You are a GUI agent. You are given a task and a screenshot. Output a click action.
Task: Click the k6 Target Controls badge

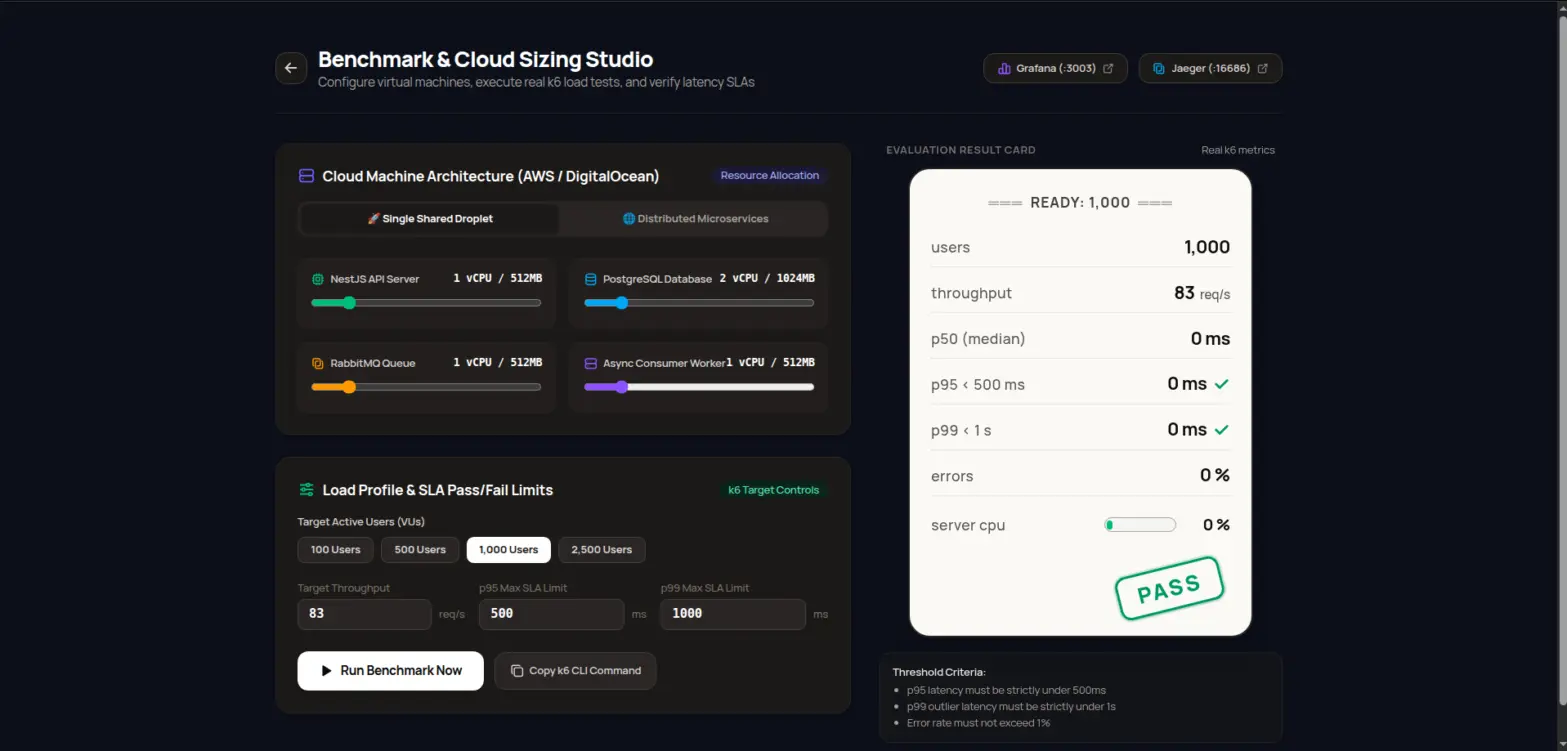[773, 490]
